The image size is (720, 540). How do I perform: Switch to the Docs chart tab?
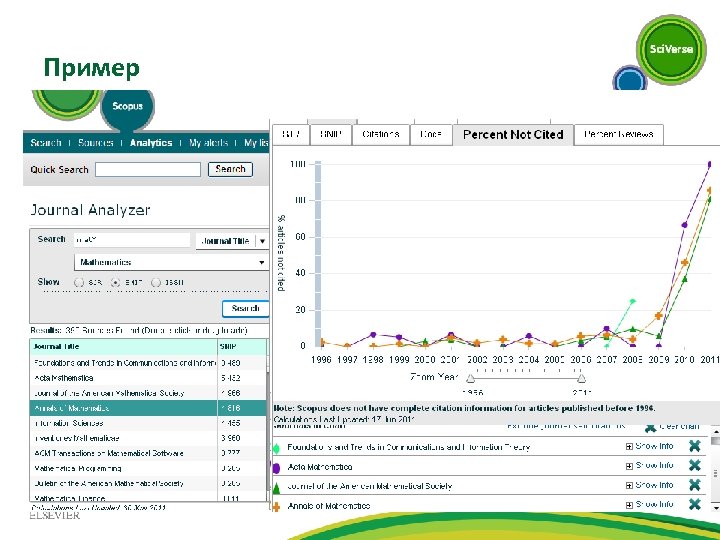[431, 135]
